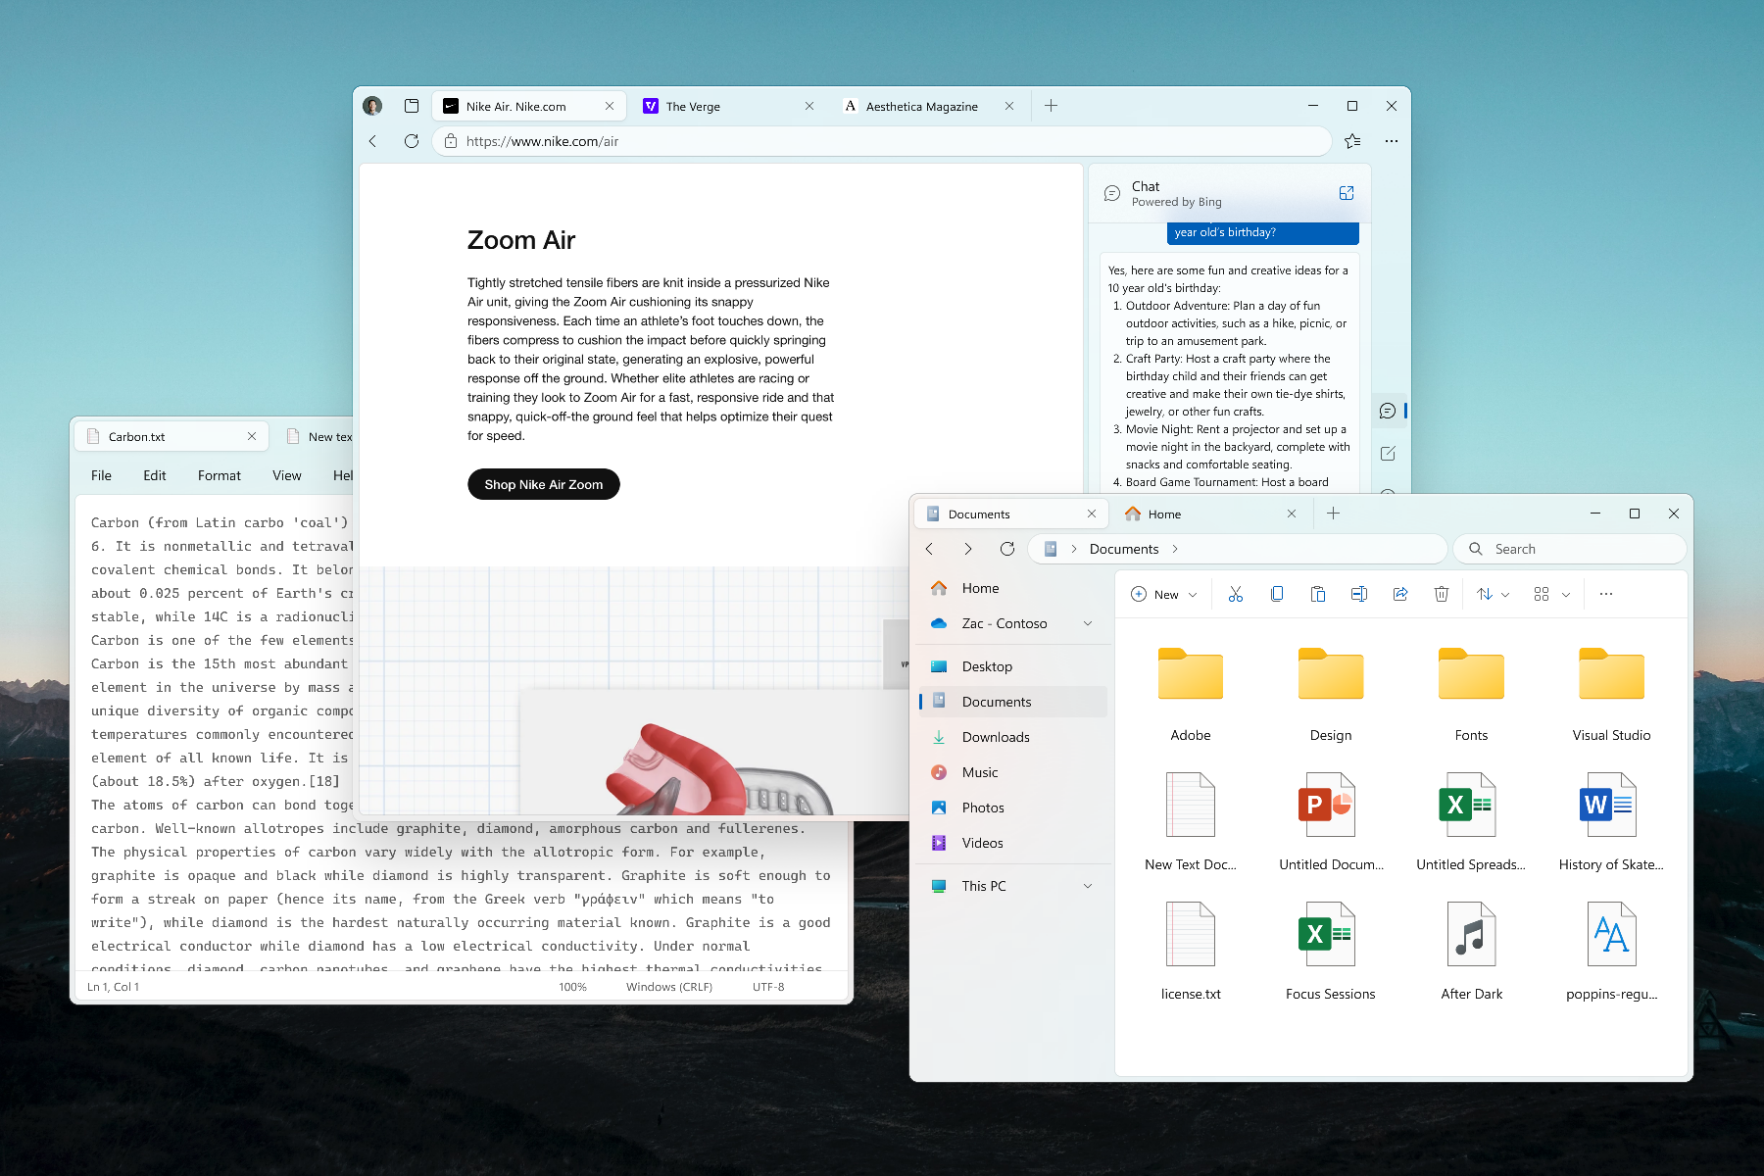Open the browser Settings and more menu
Viewport: 1764px width, 1176px height.
1391,141
